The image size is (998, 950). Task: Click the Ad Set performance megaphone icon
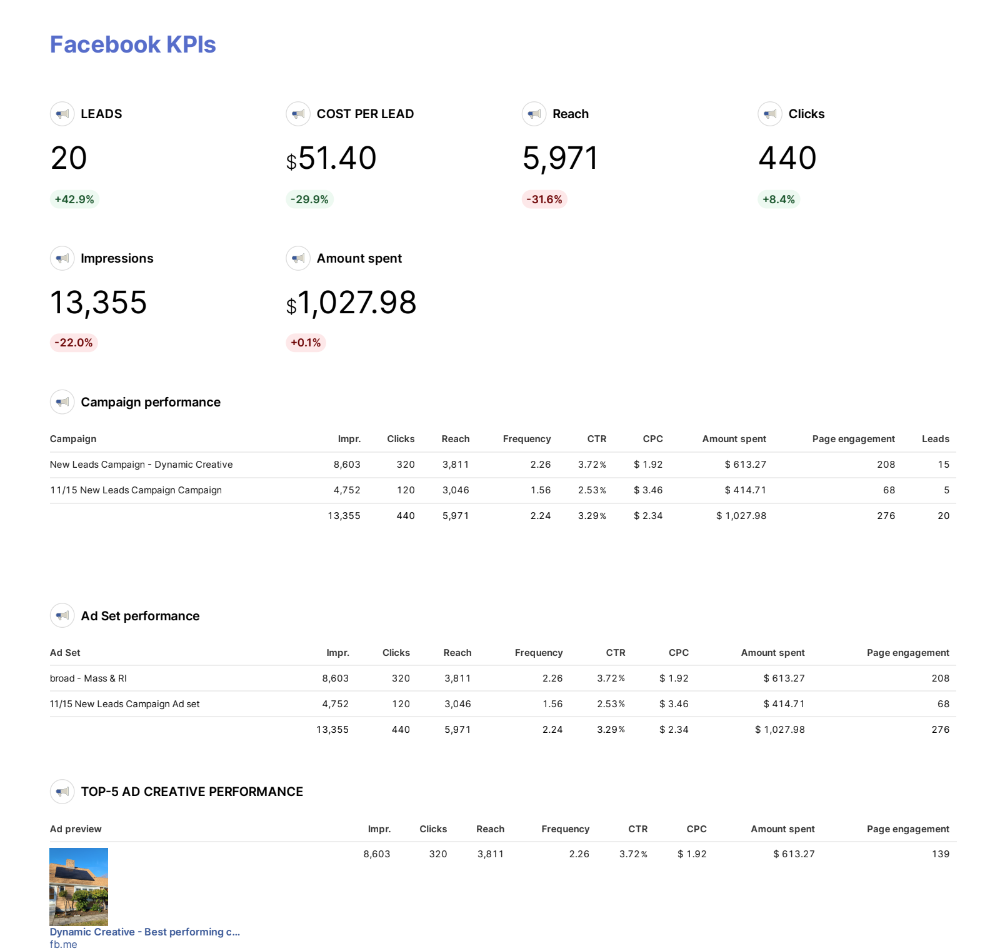click(x=62, y=616)
